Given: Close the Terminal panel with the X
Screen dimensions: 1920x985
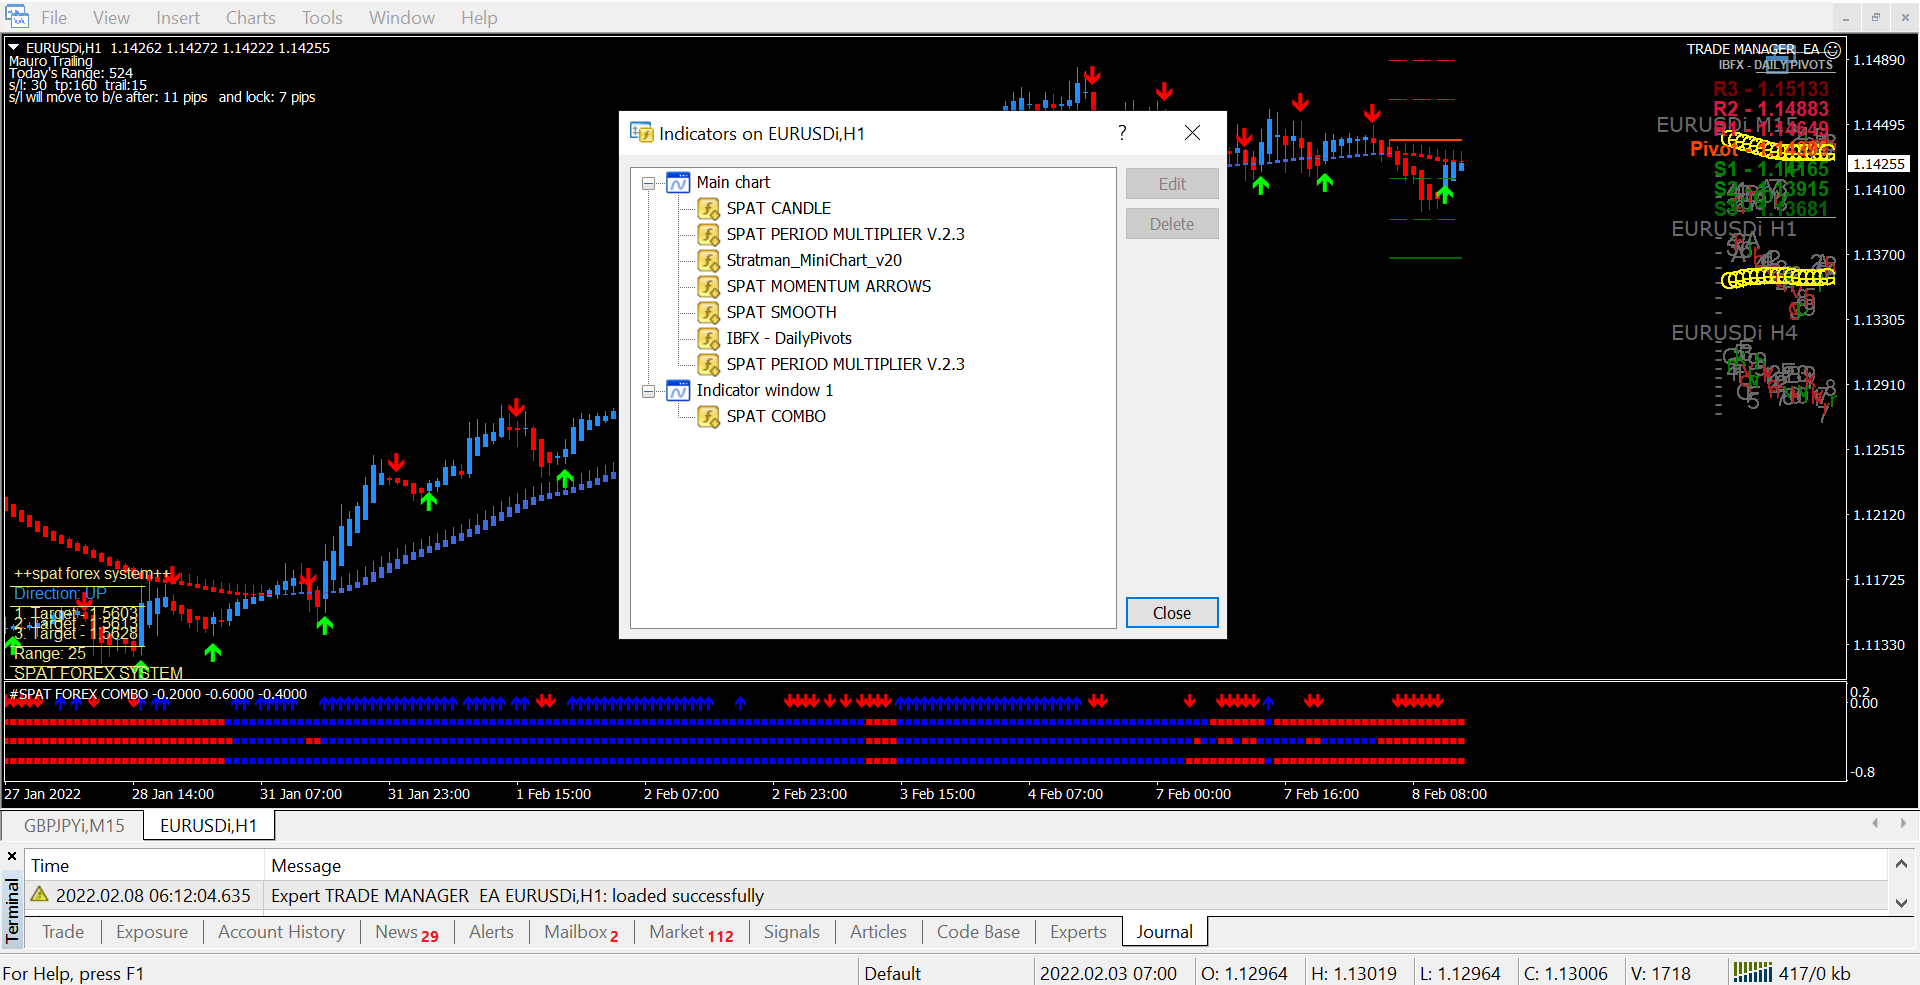Looking at the screenshot, I should [x=12, y=856].
